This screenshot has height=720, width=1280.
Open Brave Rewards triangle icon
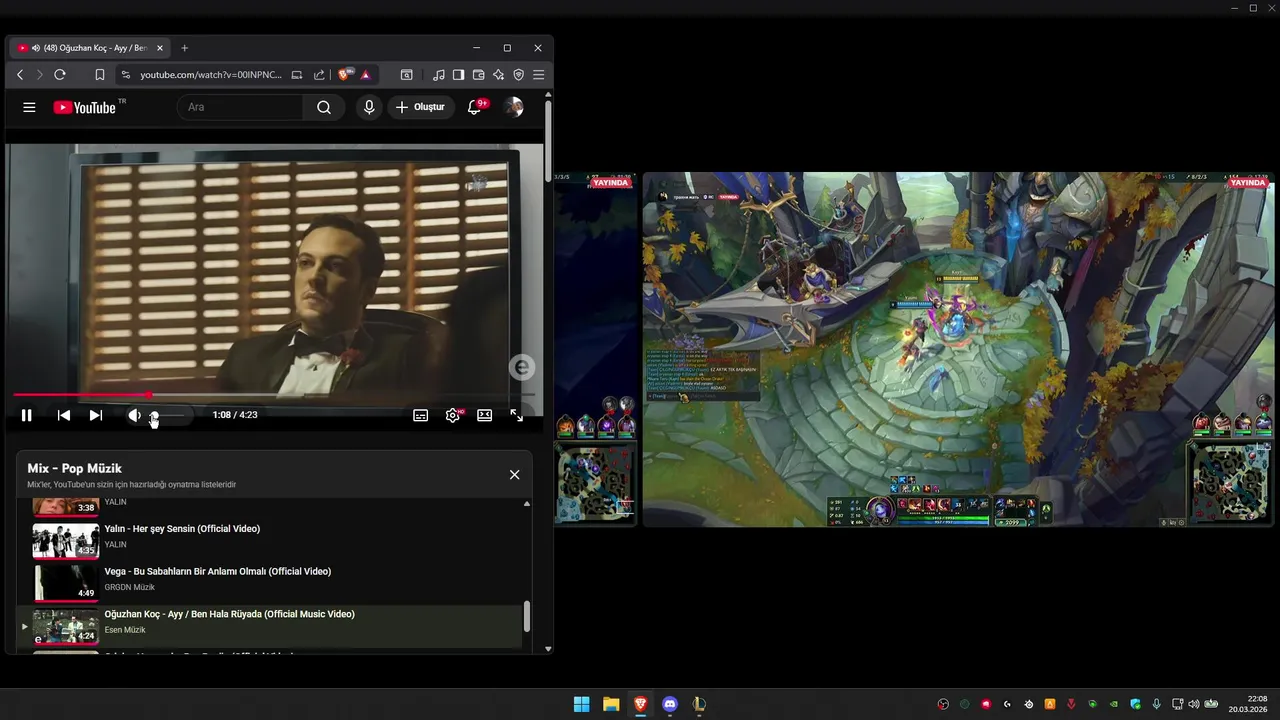click(x=366, y=75)
